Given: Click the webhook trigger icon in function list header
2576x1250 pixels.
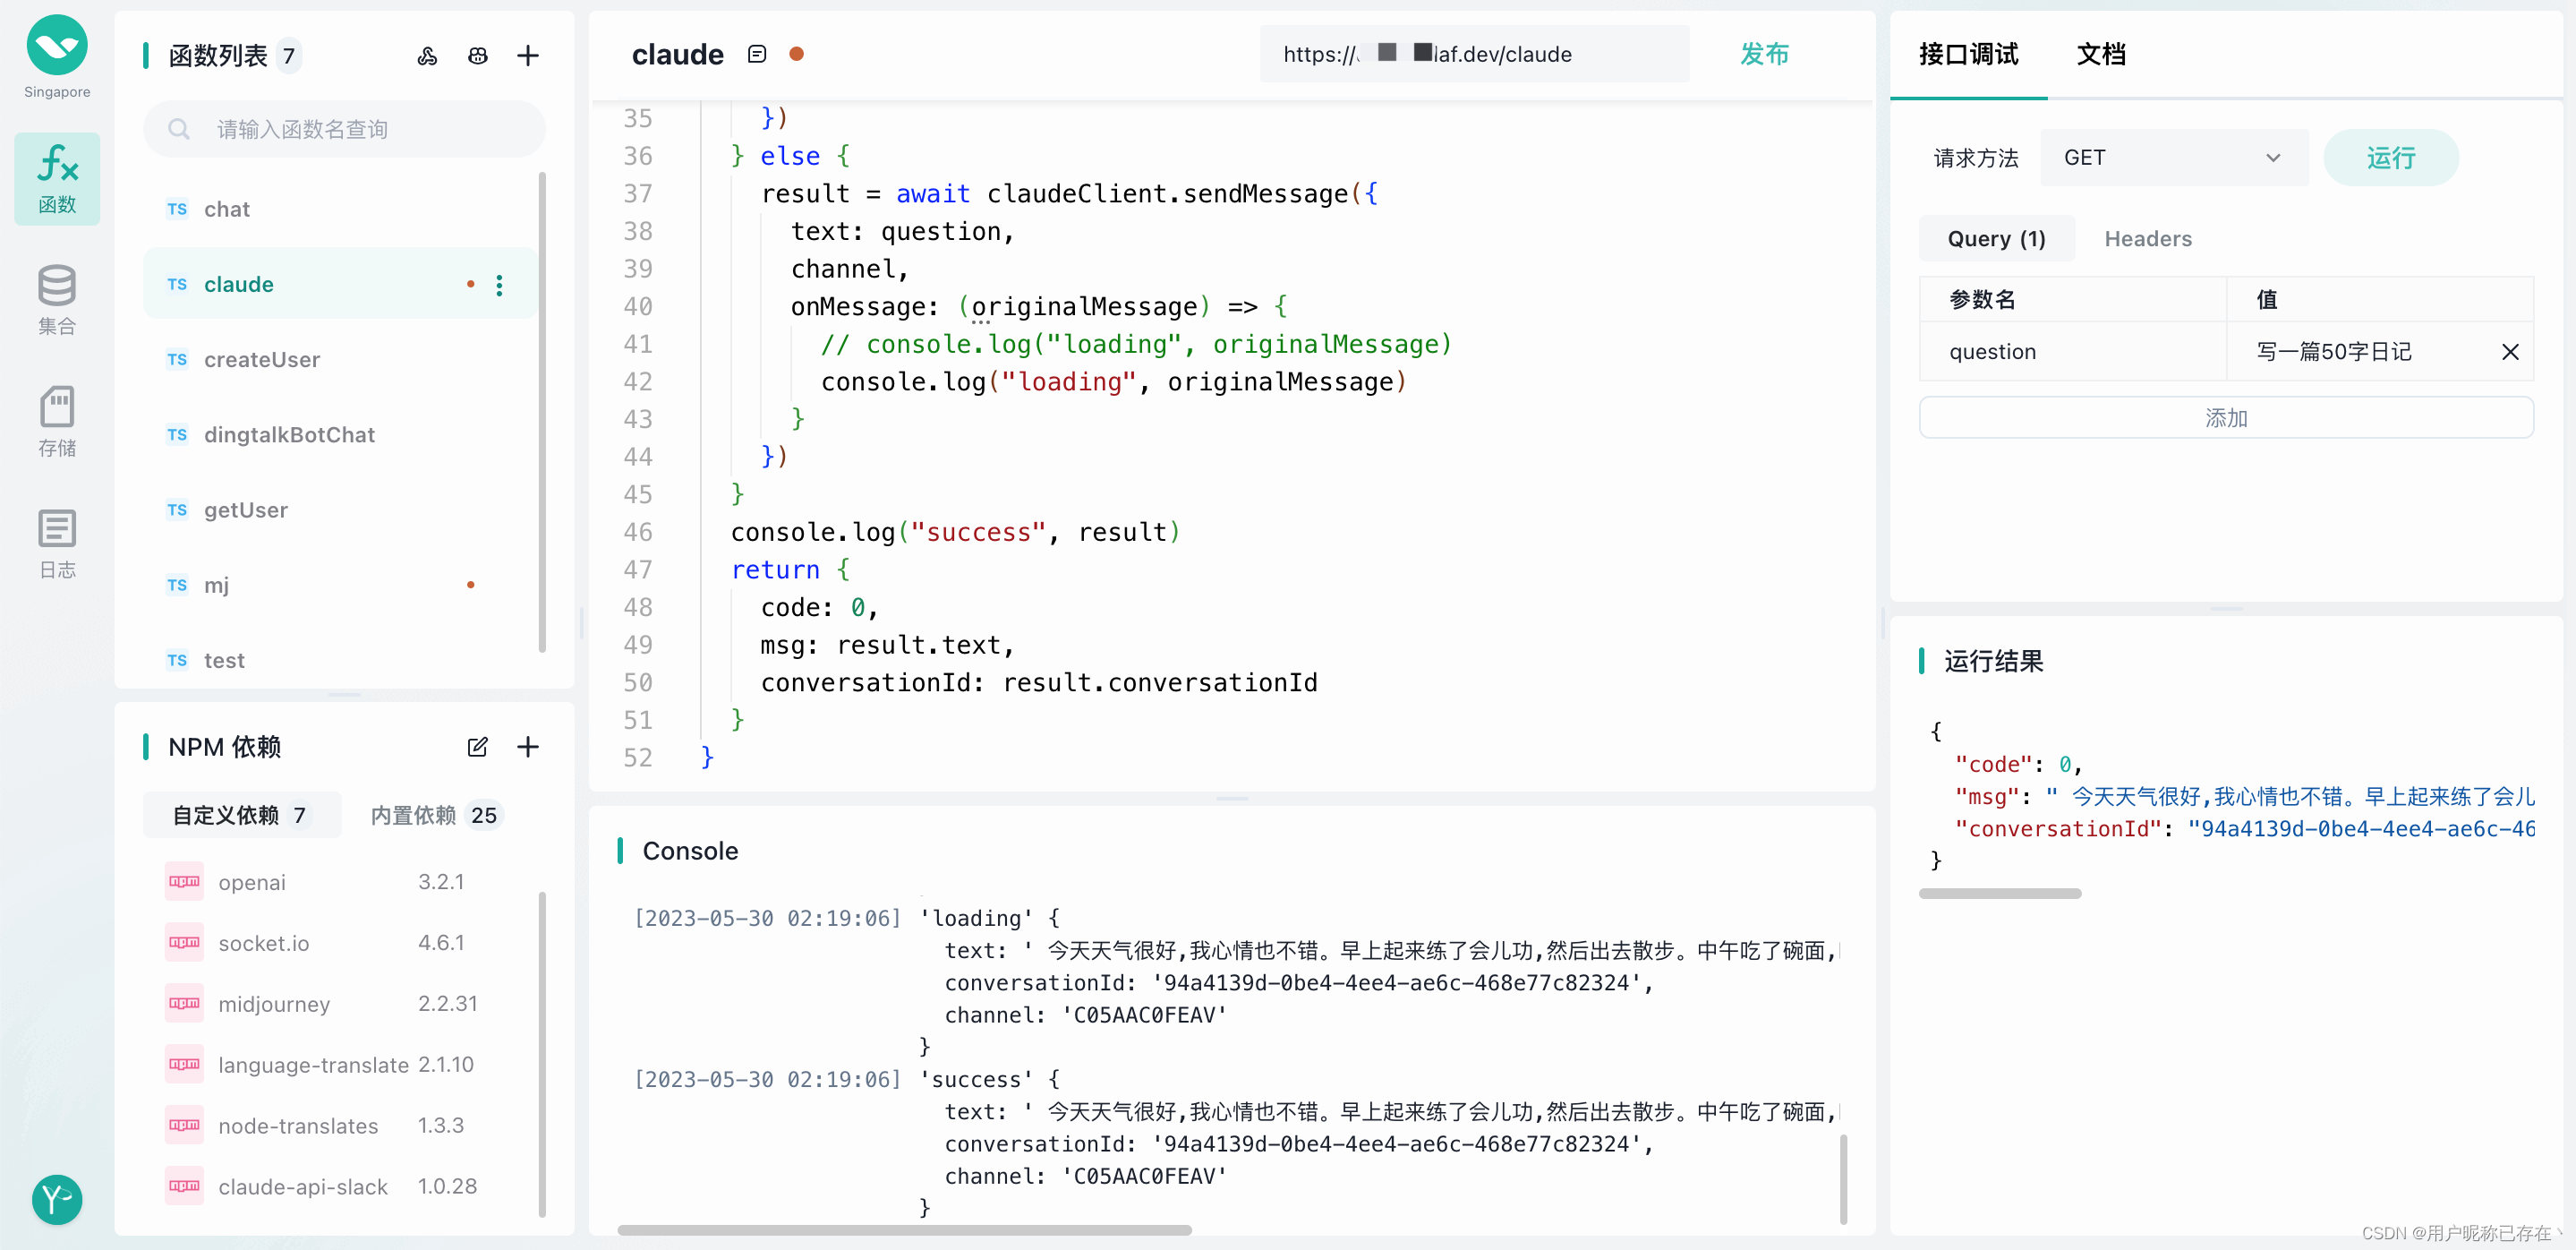Looking at the screenshot, I should click(427, 56).
